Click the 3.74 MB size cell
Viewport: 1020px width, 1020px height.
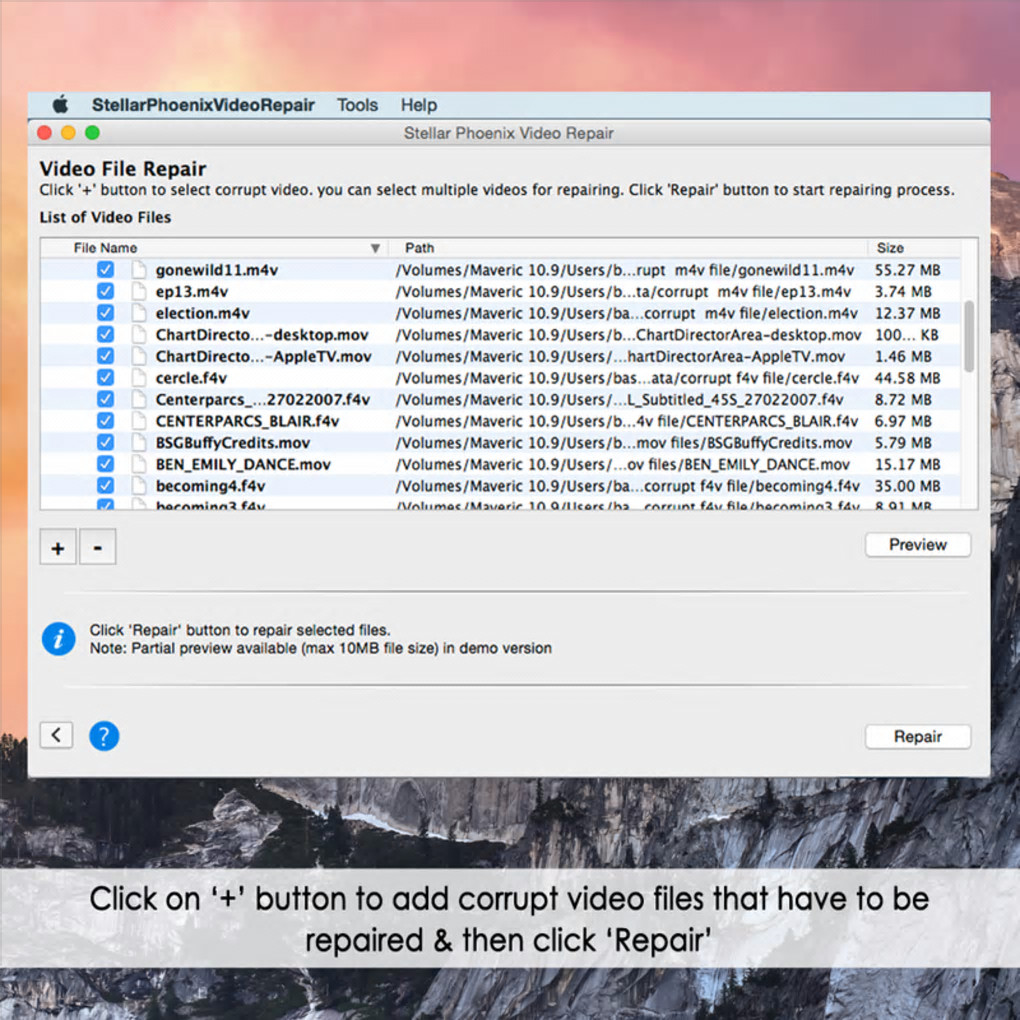pos(902,291)
